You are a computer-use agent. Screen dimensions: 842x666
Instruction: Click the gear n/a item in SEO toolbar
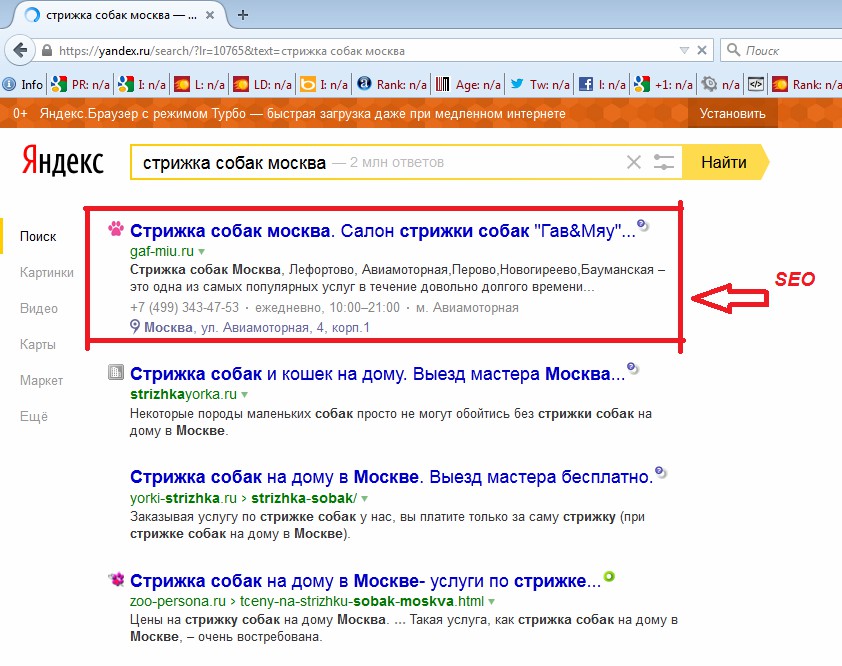[720, 84]
